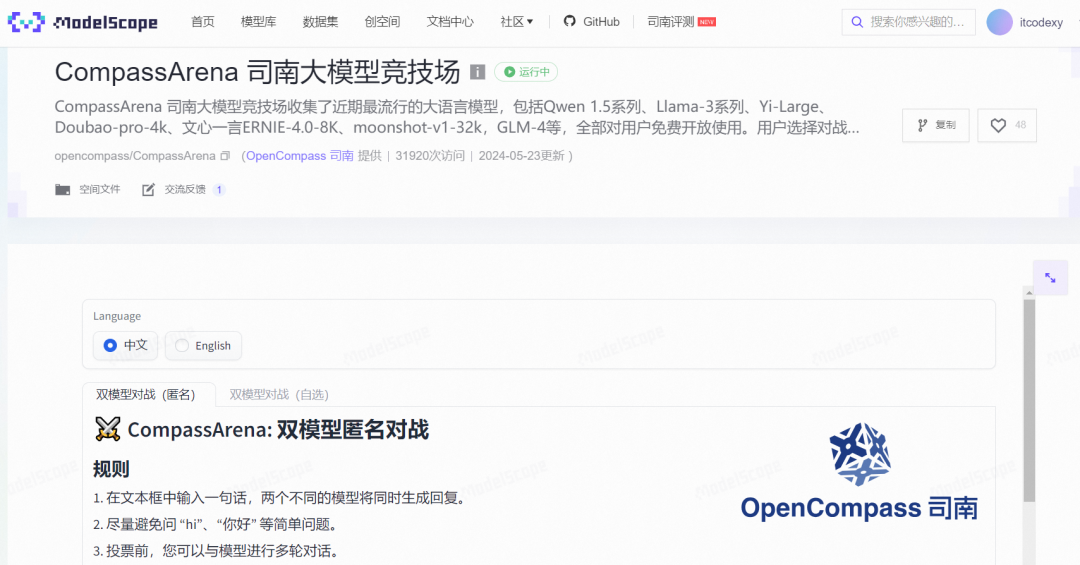Open 创空间 in the navigation bar
1080x565 pixels.
tap(382, 22)
